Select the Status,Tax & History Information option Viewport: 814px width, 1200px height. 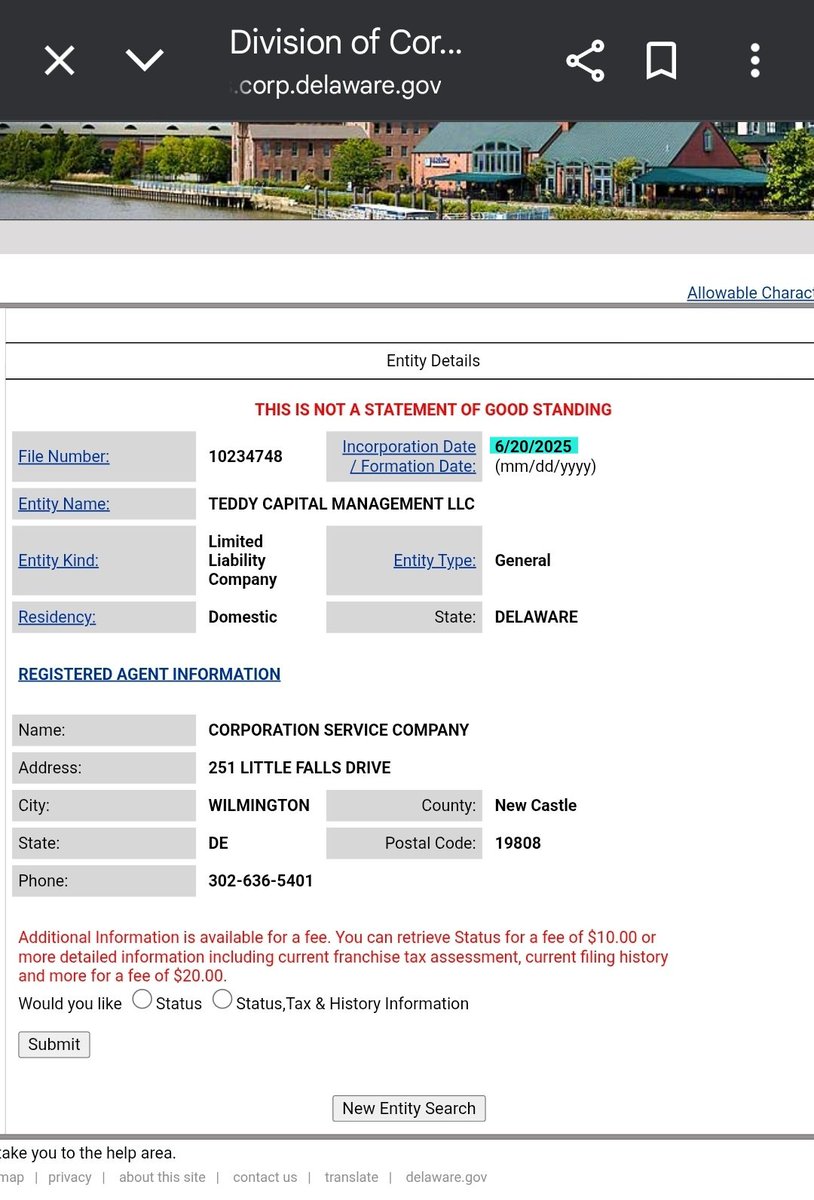(x=222, y=999)
